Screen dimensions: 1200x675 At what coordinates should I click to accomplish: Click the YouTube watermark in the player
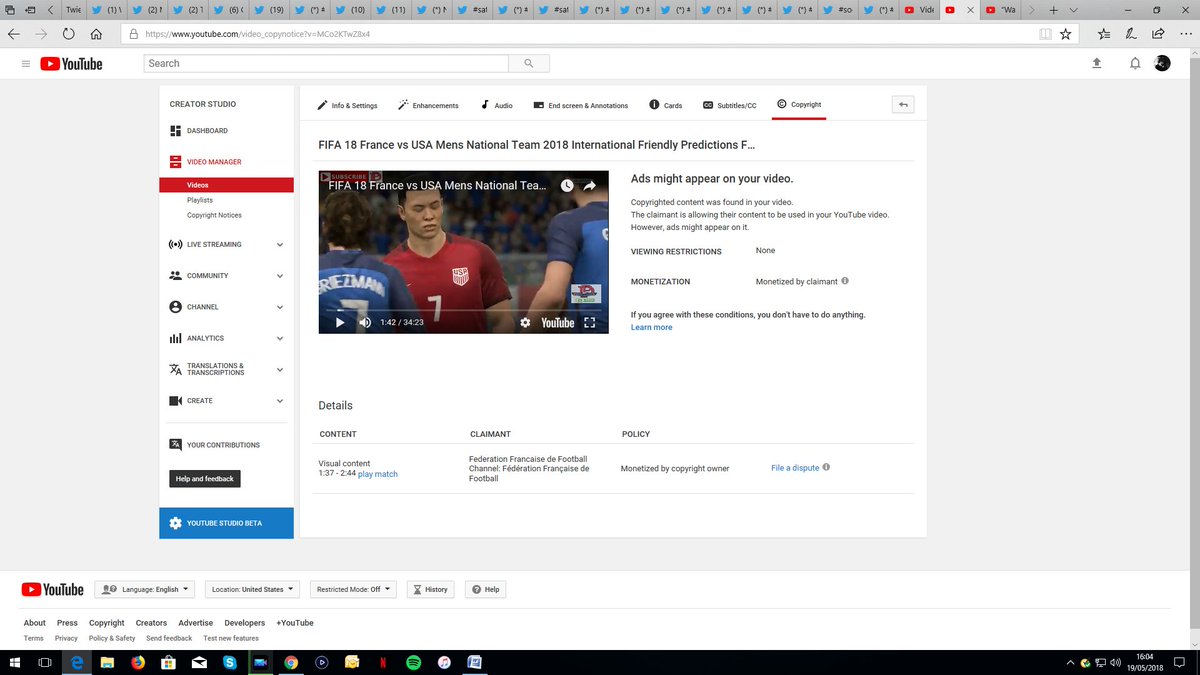pyautogui.click(x=558, y=322)
